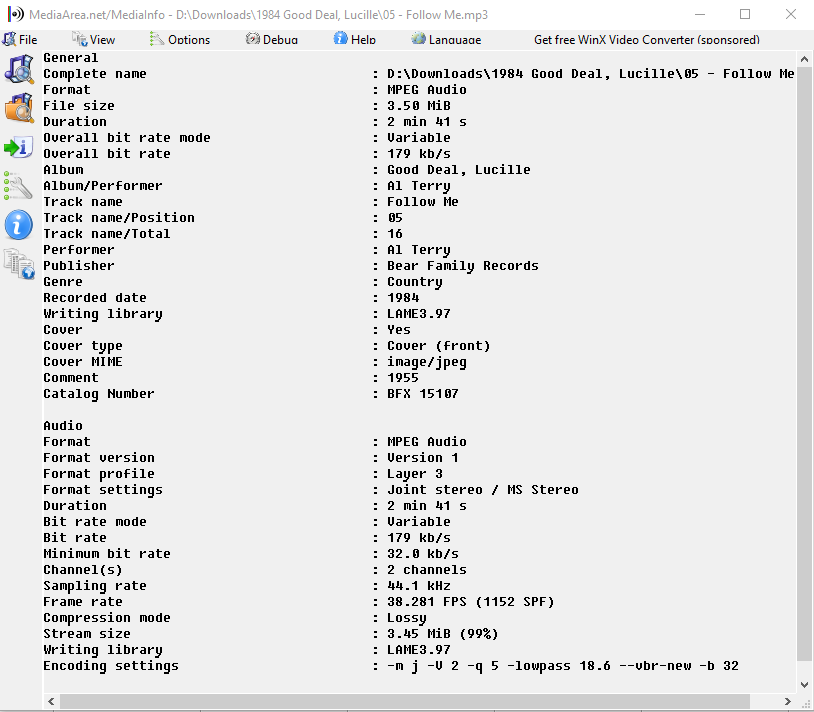Click the Get free WinX Video Converter link
The height and width of the screenshot is (712, 814).
click(647, 39)
